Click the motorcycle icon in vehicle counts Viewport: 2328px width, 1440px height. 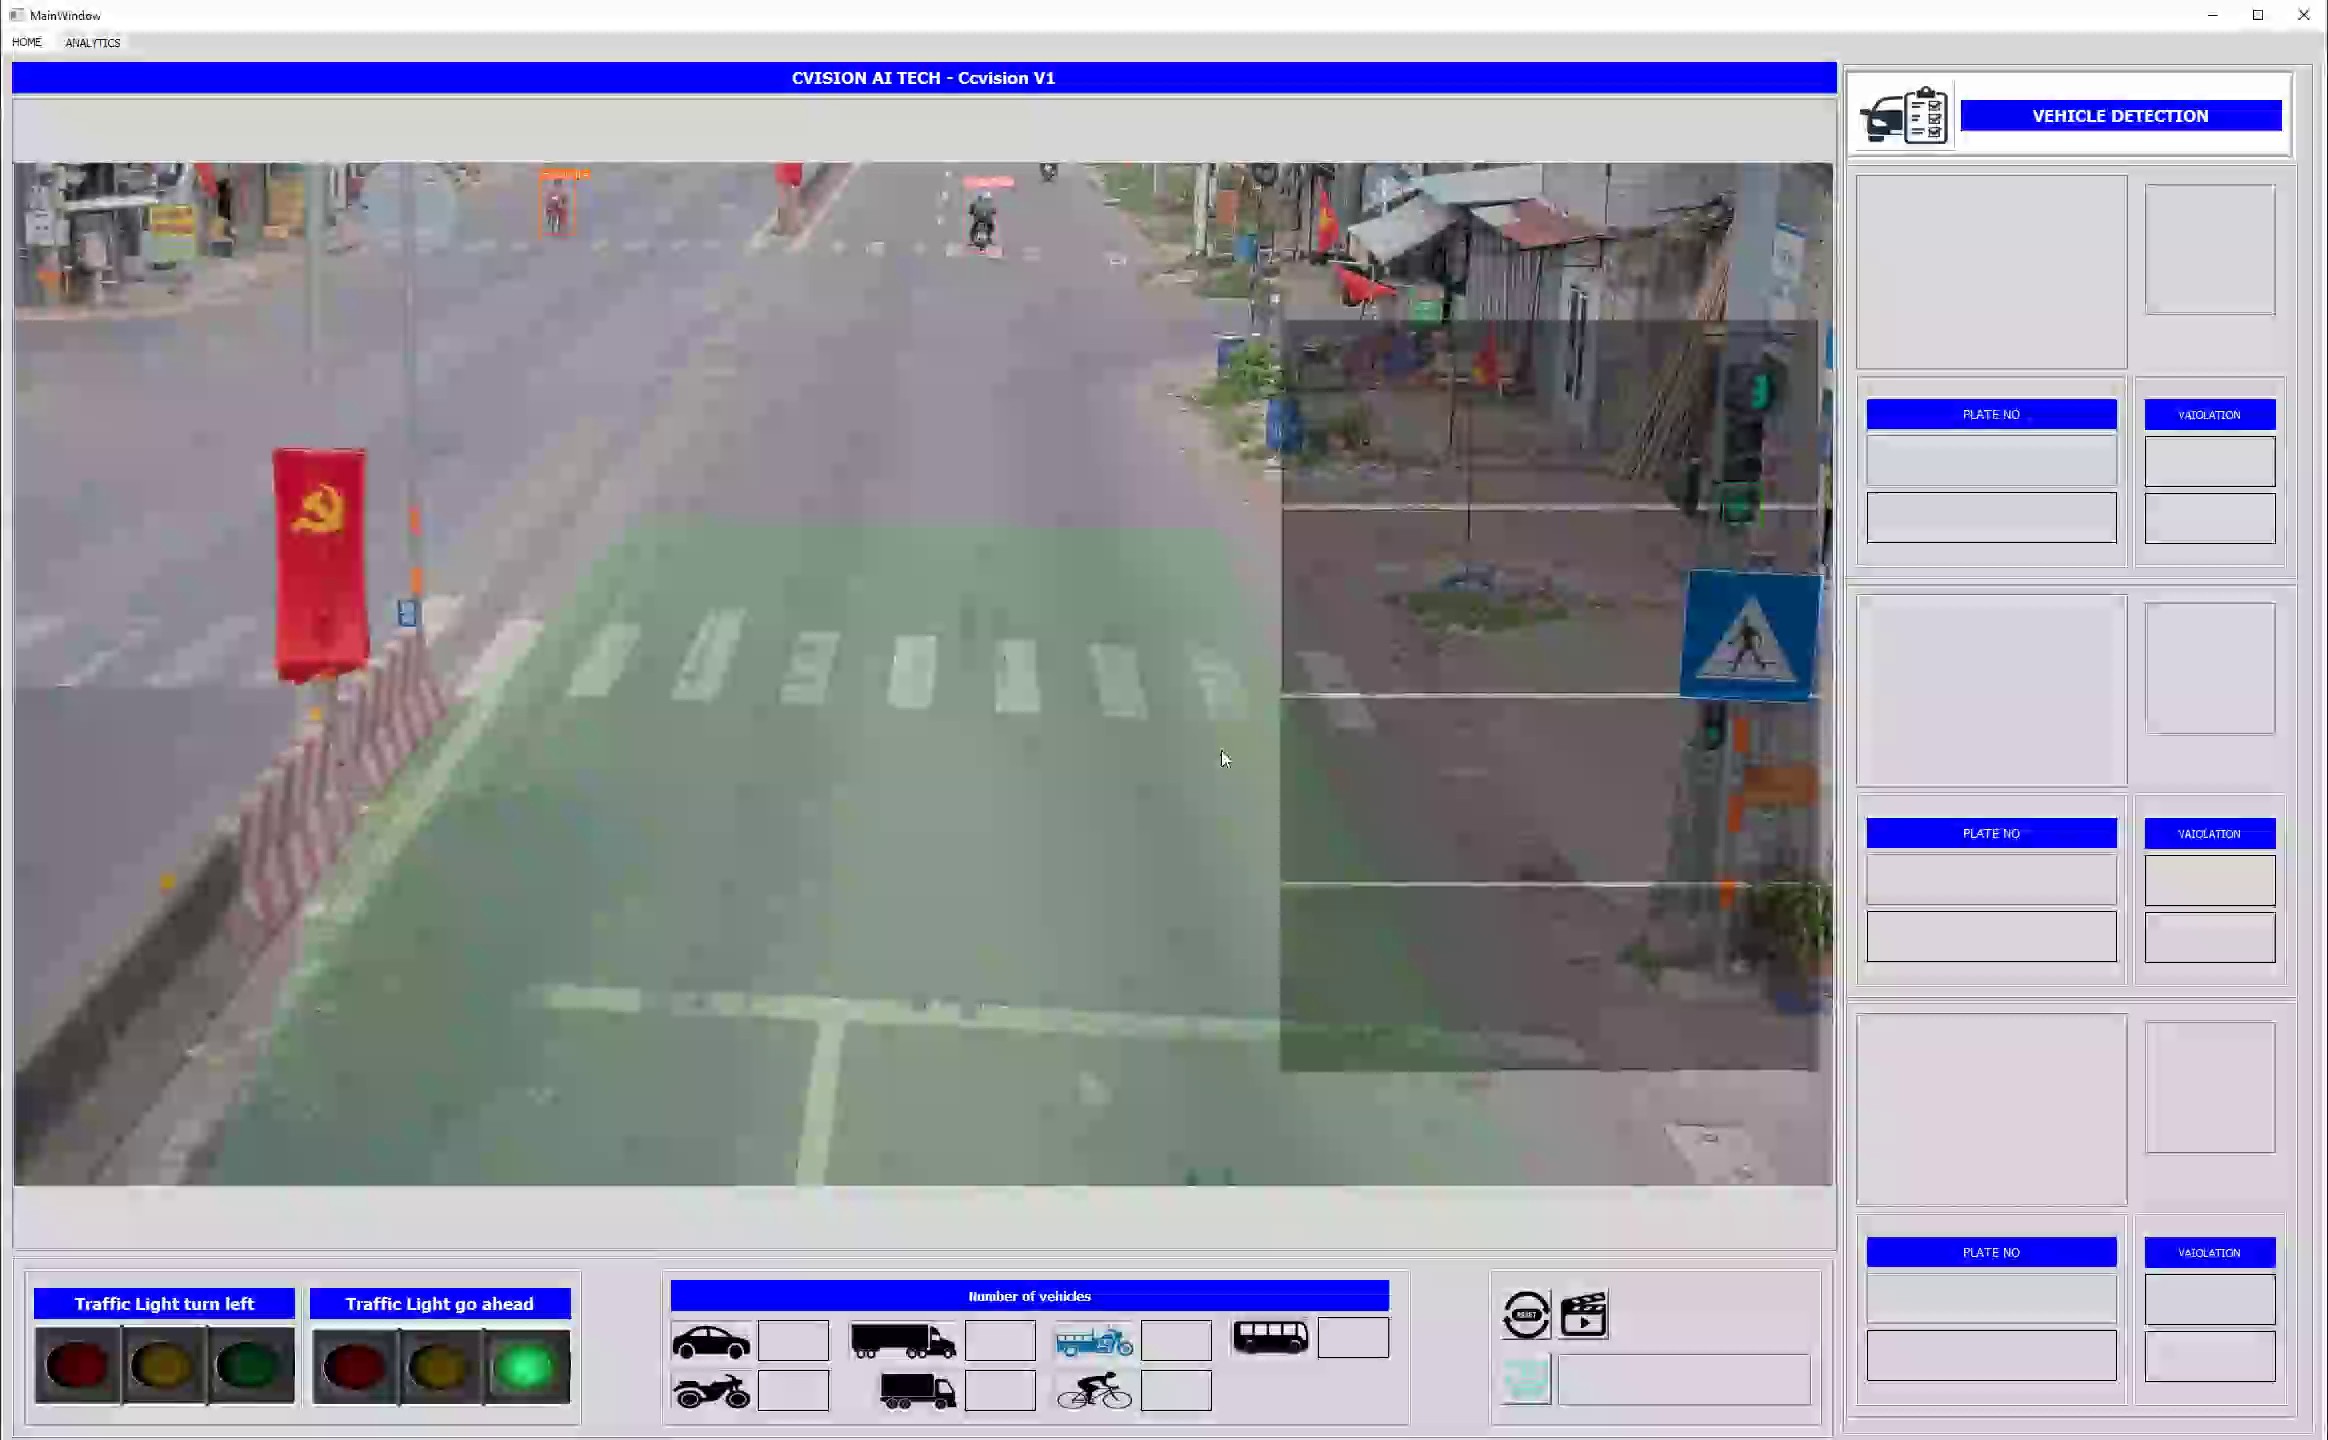click(711, 1391)
